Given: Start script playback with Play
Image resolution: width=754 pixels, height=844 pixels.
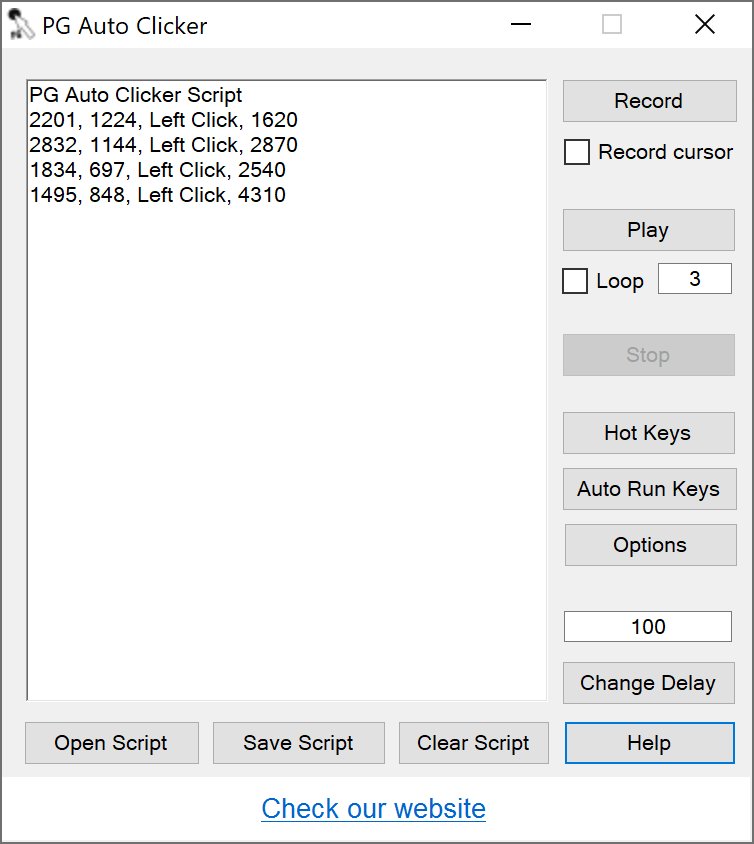Looking at the screenshot, I should (x=648, y=230).
